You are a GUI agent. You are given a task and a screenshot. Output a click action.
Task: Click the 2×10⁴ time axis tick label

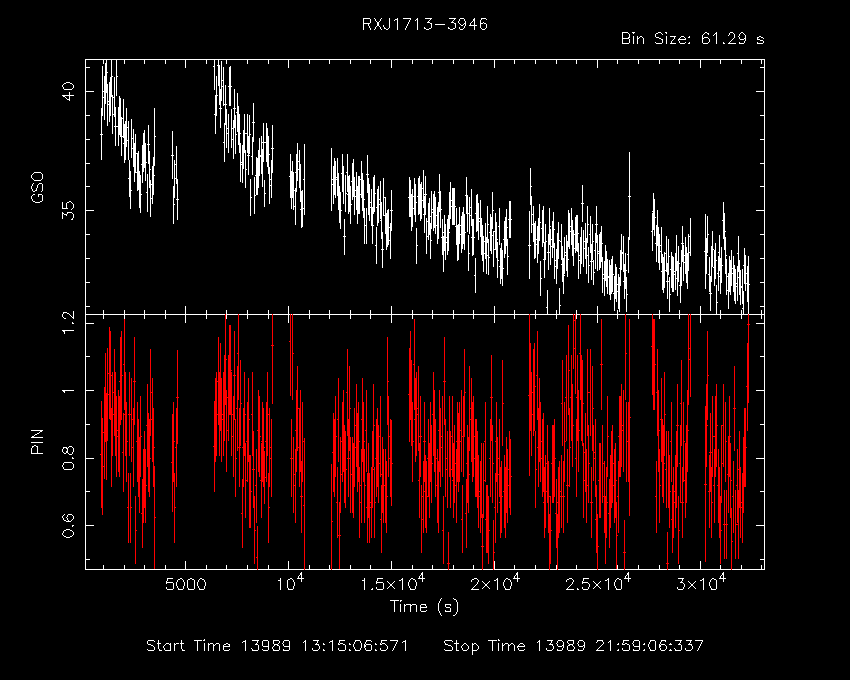point(495,582)
